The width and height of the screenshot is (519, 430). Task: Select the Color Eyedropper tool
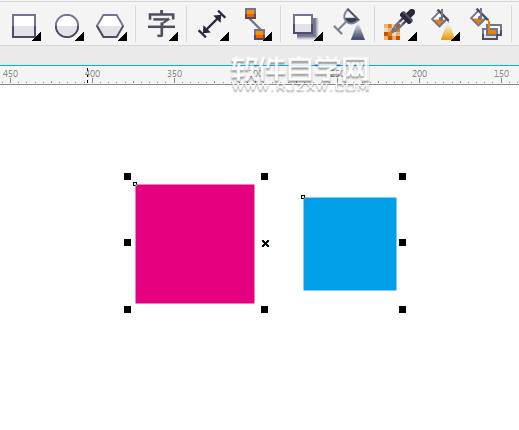point(399,25)
